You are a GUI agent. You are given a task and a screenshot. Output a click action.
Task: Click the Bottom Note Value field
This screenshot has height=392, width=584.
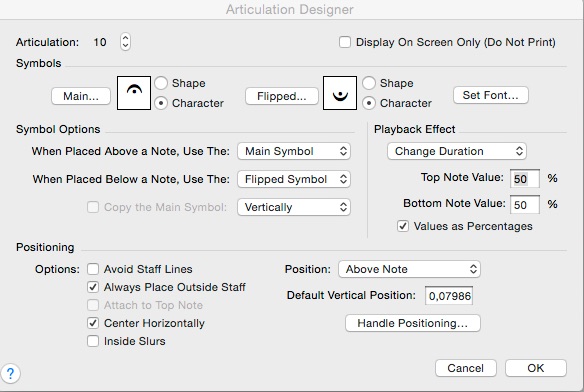click(524, 205)
